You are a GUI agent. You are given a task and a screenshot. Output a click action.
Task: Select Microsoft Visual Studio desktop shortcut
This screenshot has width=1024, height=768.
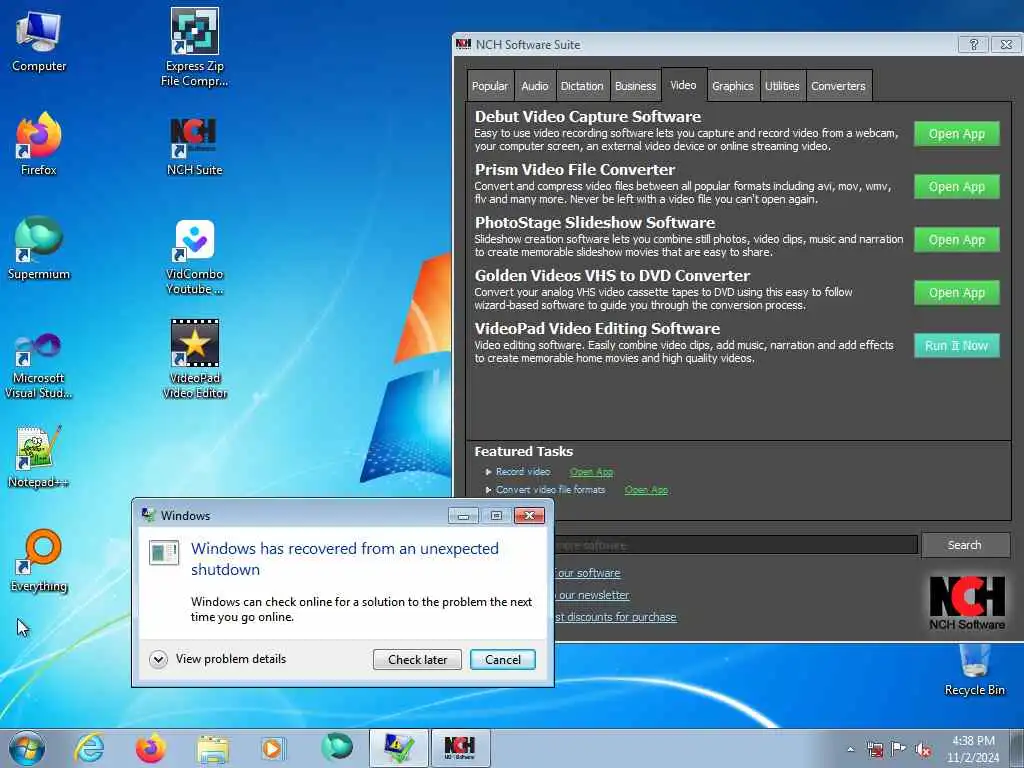39,364
